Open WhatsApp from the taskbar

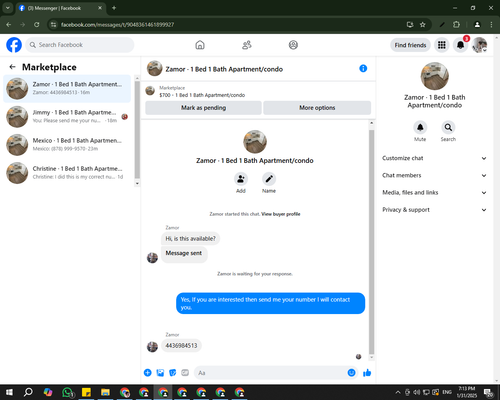[x=67, y=392]
